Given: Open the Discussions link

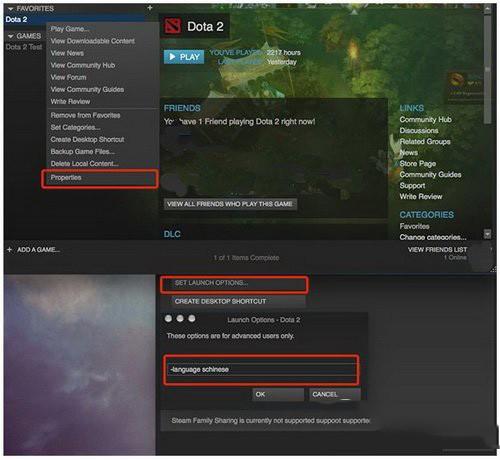Looking at the screenshot, I should click(419, 130).
